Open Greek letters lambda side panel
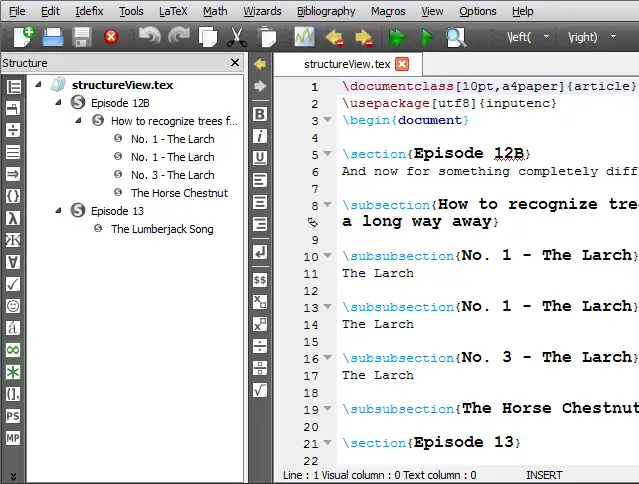The height and width of the screenshot is (484, 639). [13, 218]
